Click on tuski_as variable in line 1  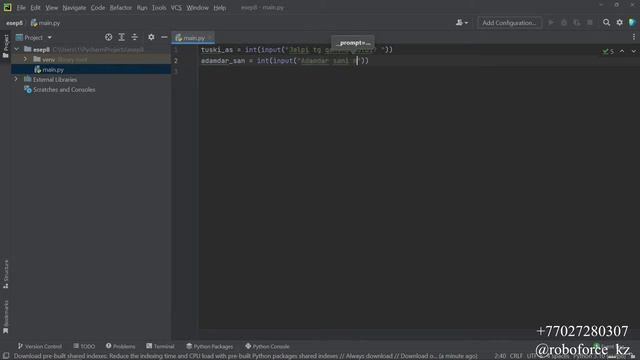tap(217, 50)
